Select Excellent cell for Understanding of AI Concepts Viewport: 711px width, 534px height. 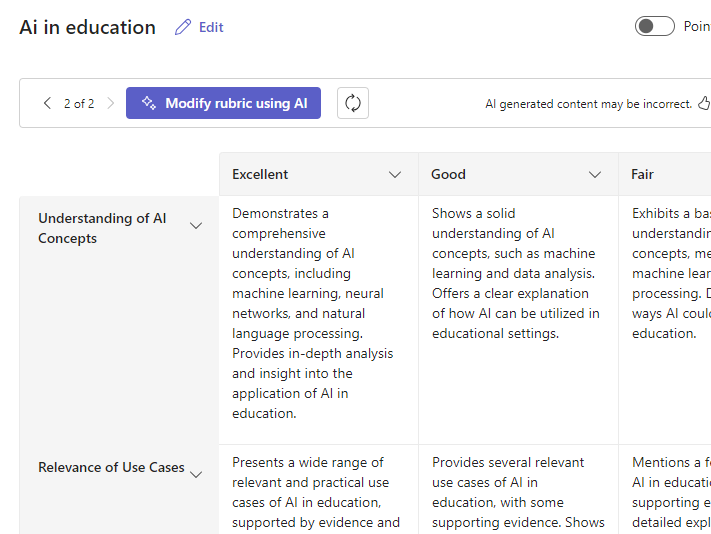(x=318, y=313)
